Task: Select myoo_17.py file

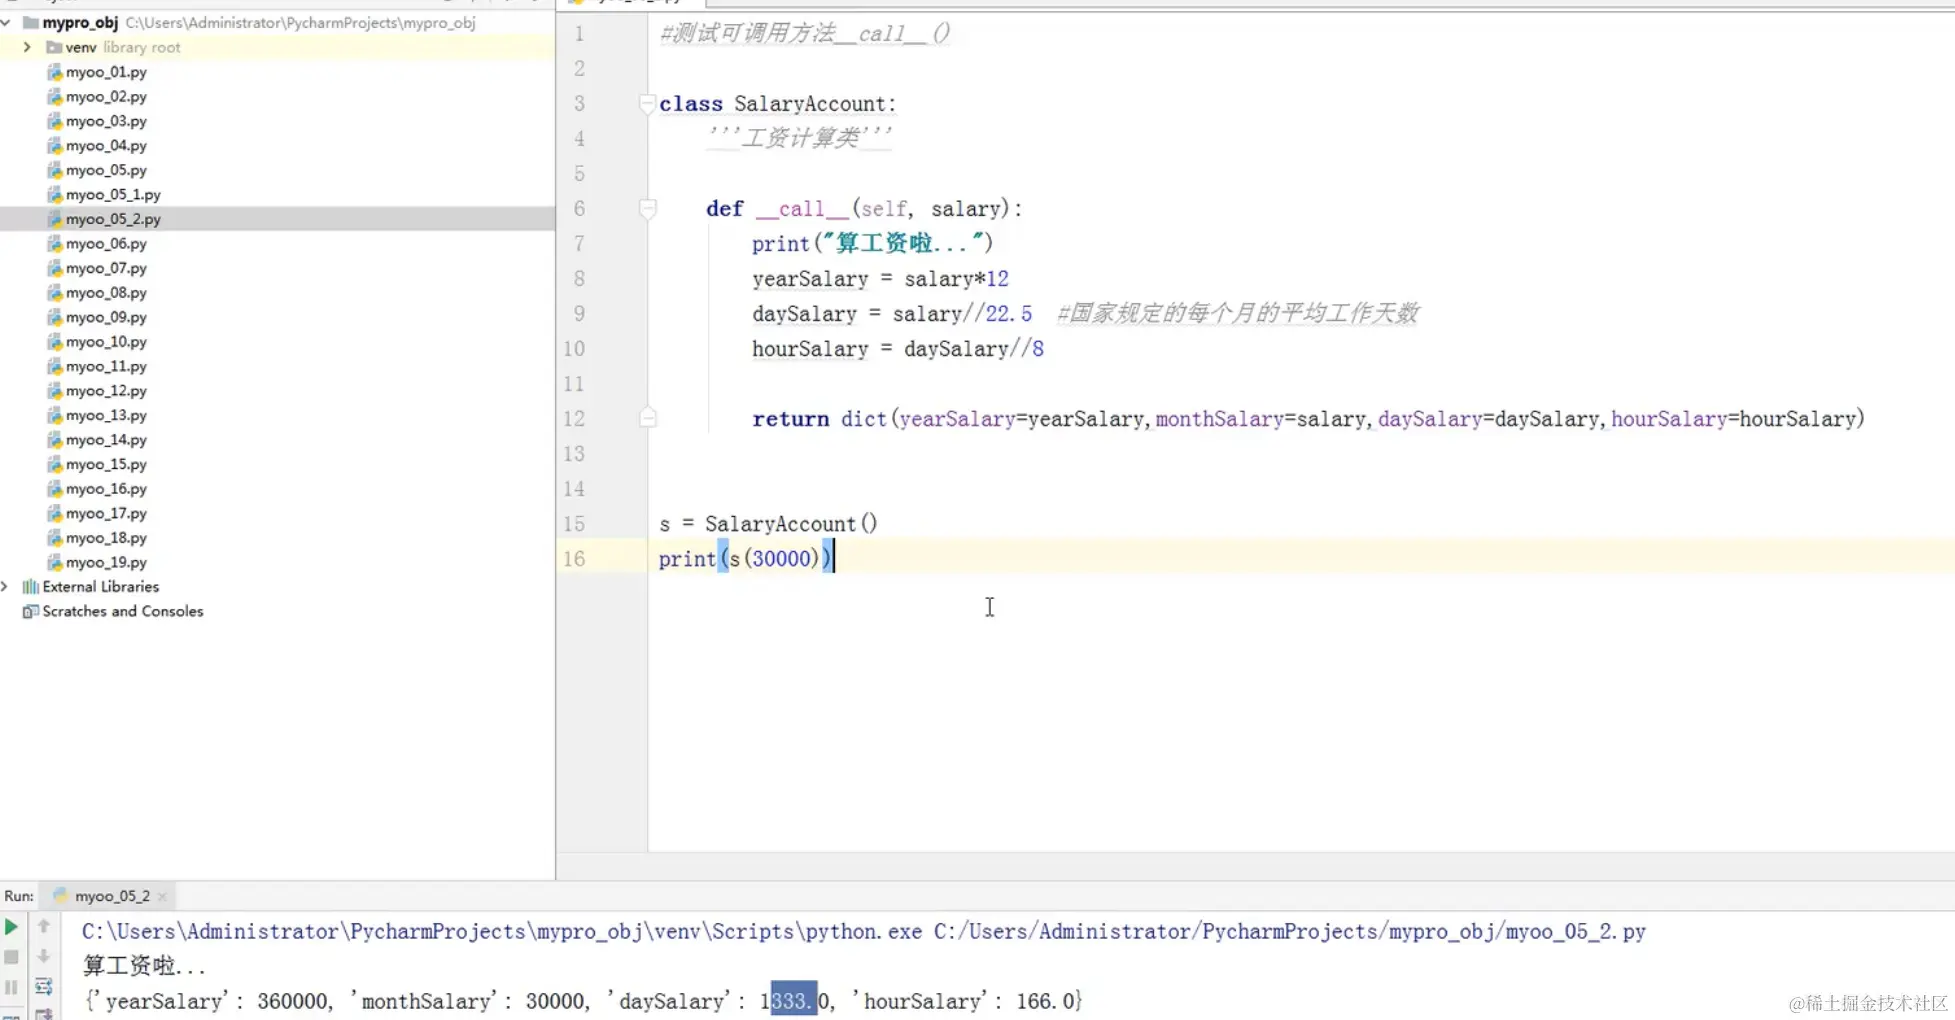Action: pos(106,513)
